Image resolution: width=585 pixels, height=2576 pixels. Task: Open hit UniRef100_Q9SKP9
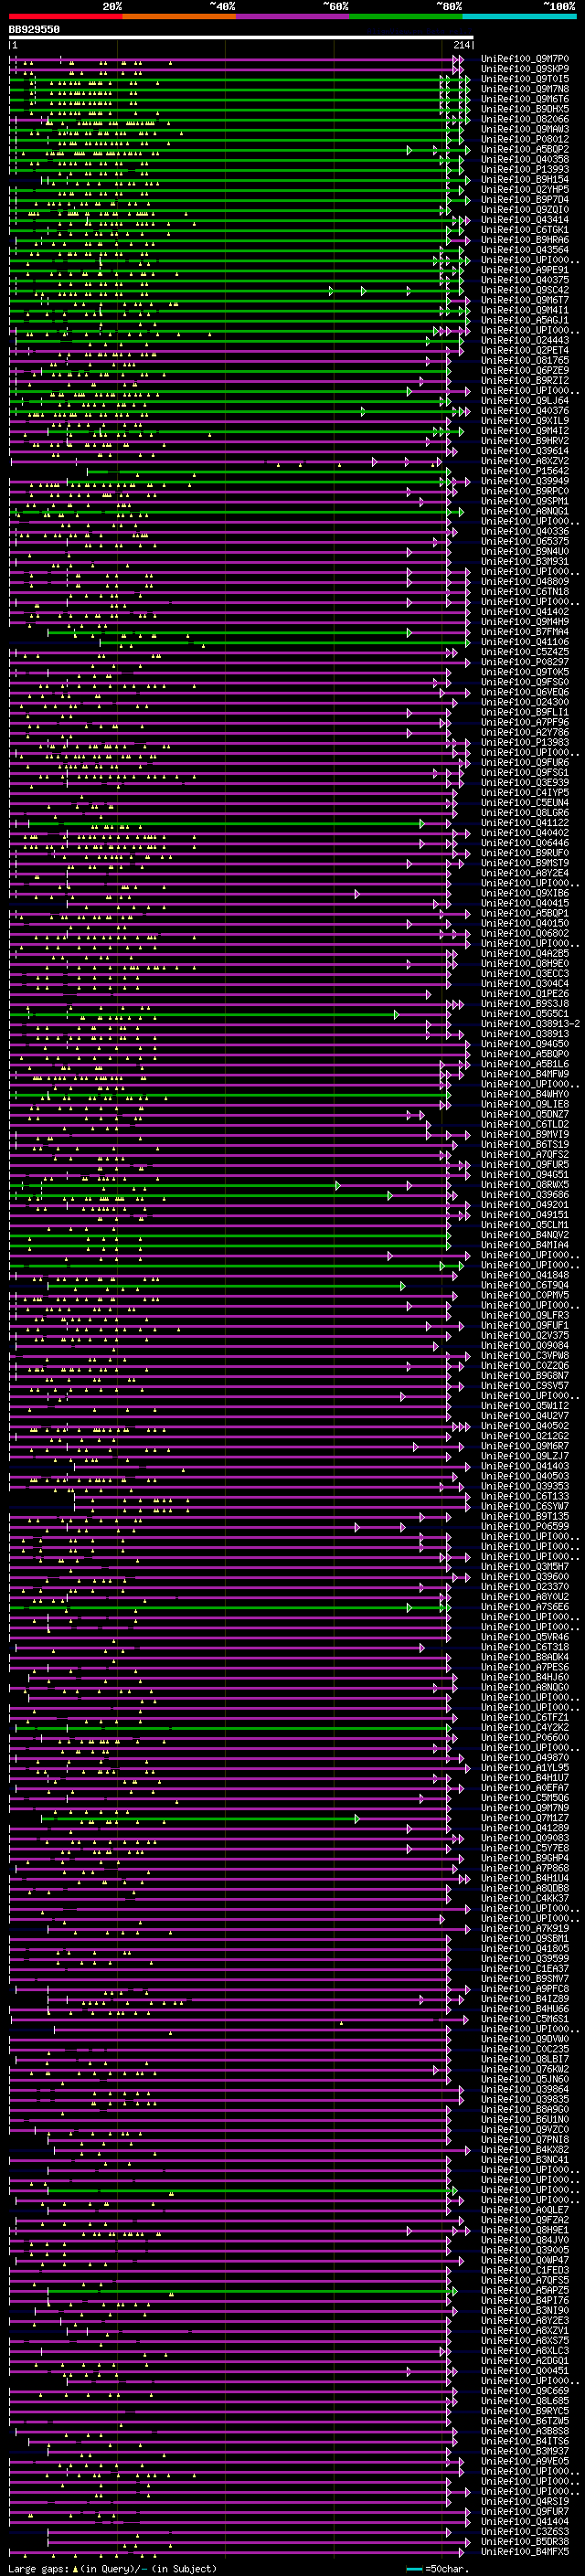click(525, 69)
